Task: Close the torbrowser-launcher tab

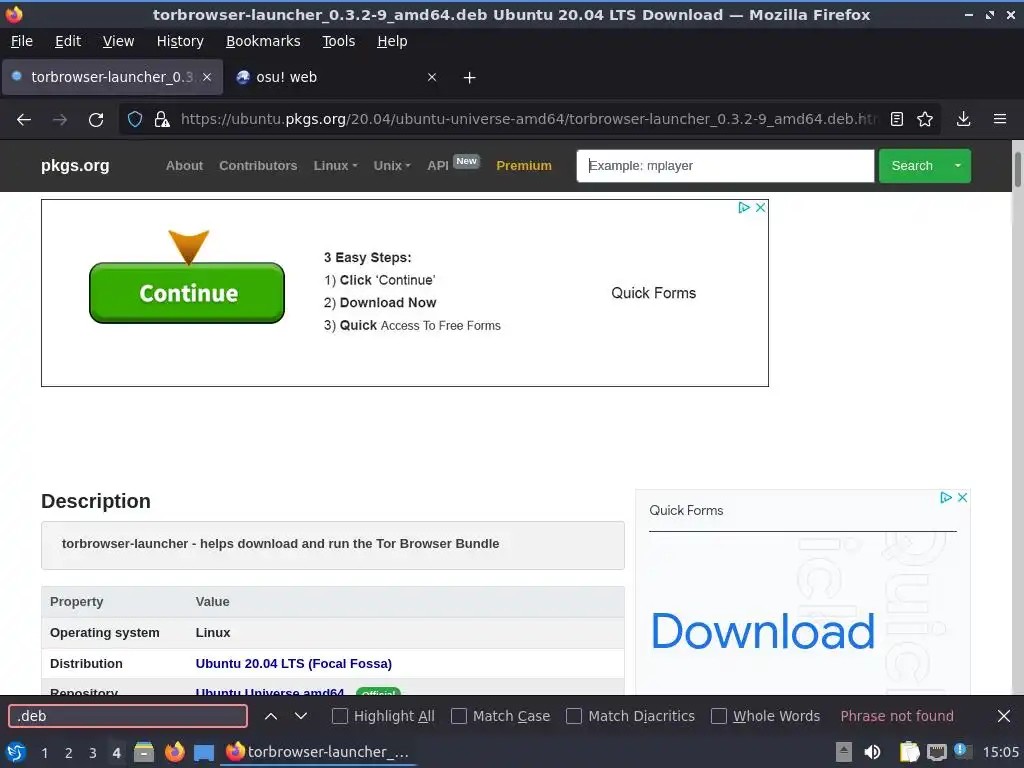Action: point(206,77)
